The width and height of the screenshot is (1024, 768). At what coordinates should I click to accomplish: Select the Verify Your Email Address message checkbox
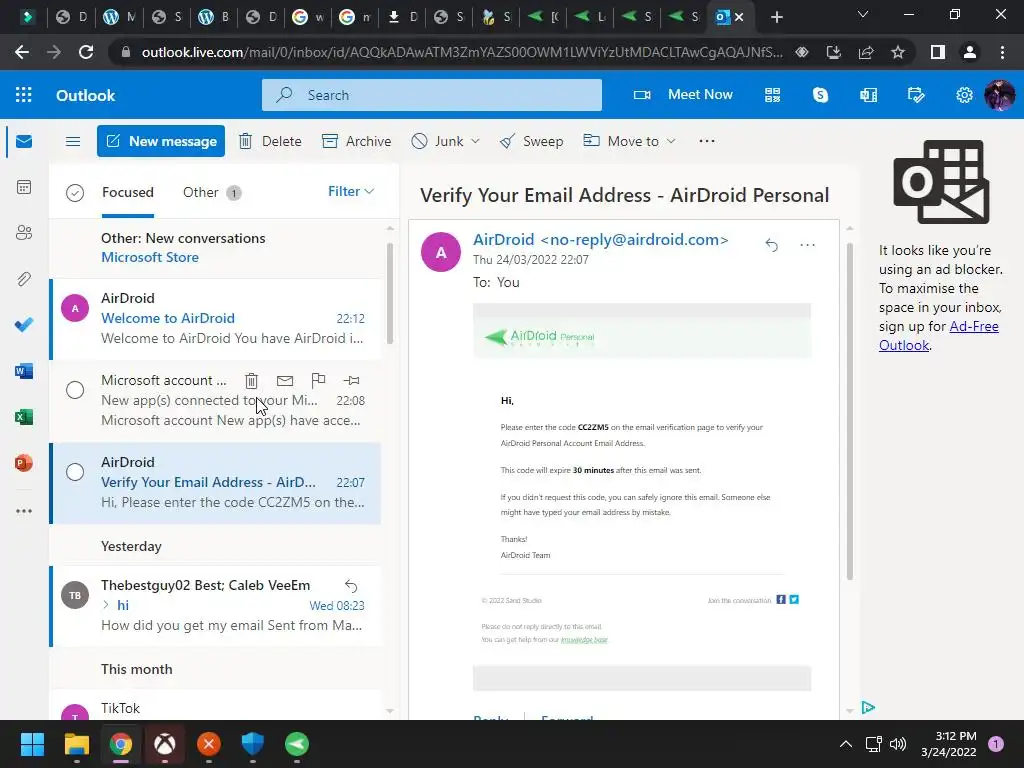click(75, 472)
